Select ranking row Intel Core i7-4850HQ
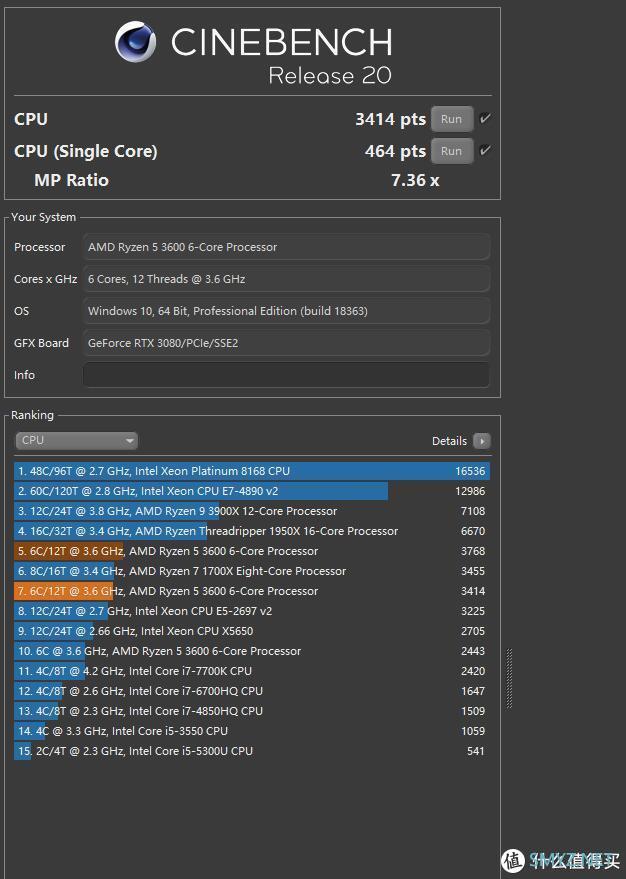The width and height of the screenshot is (626, 879). 252,711
